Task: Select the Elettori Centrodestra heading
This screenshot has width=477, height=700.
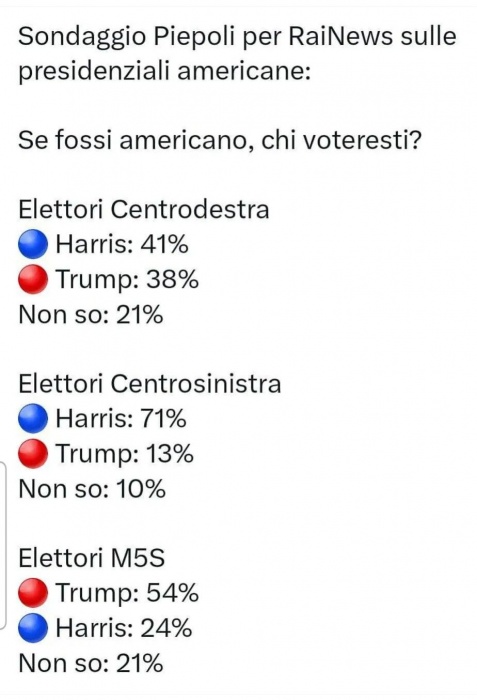Action: (144, 209)
